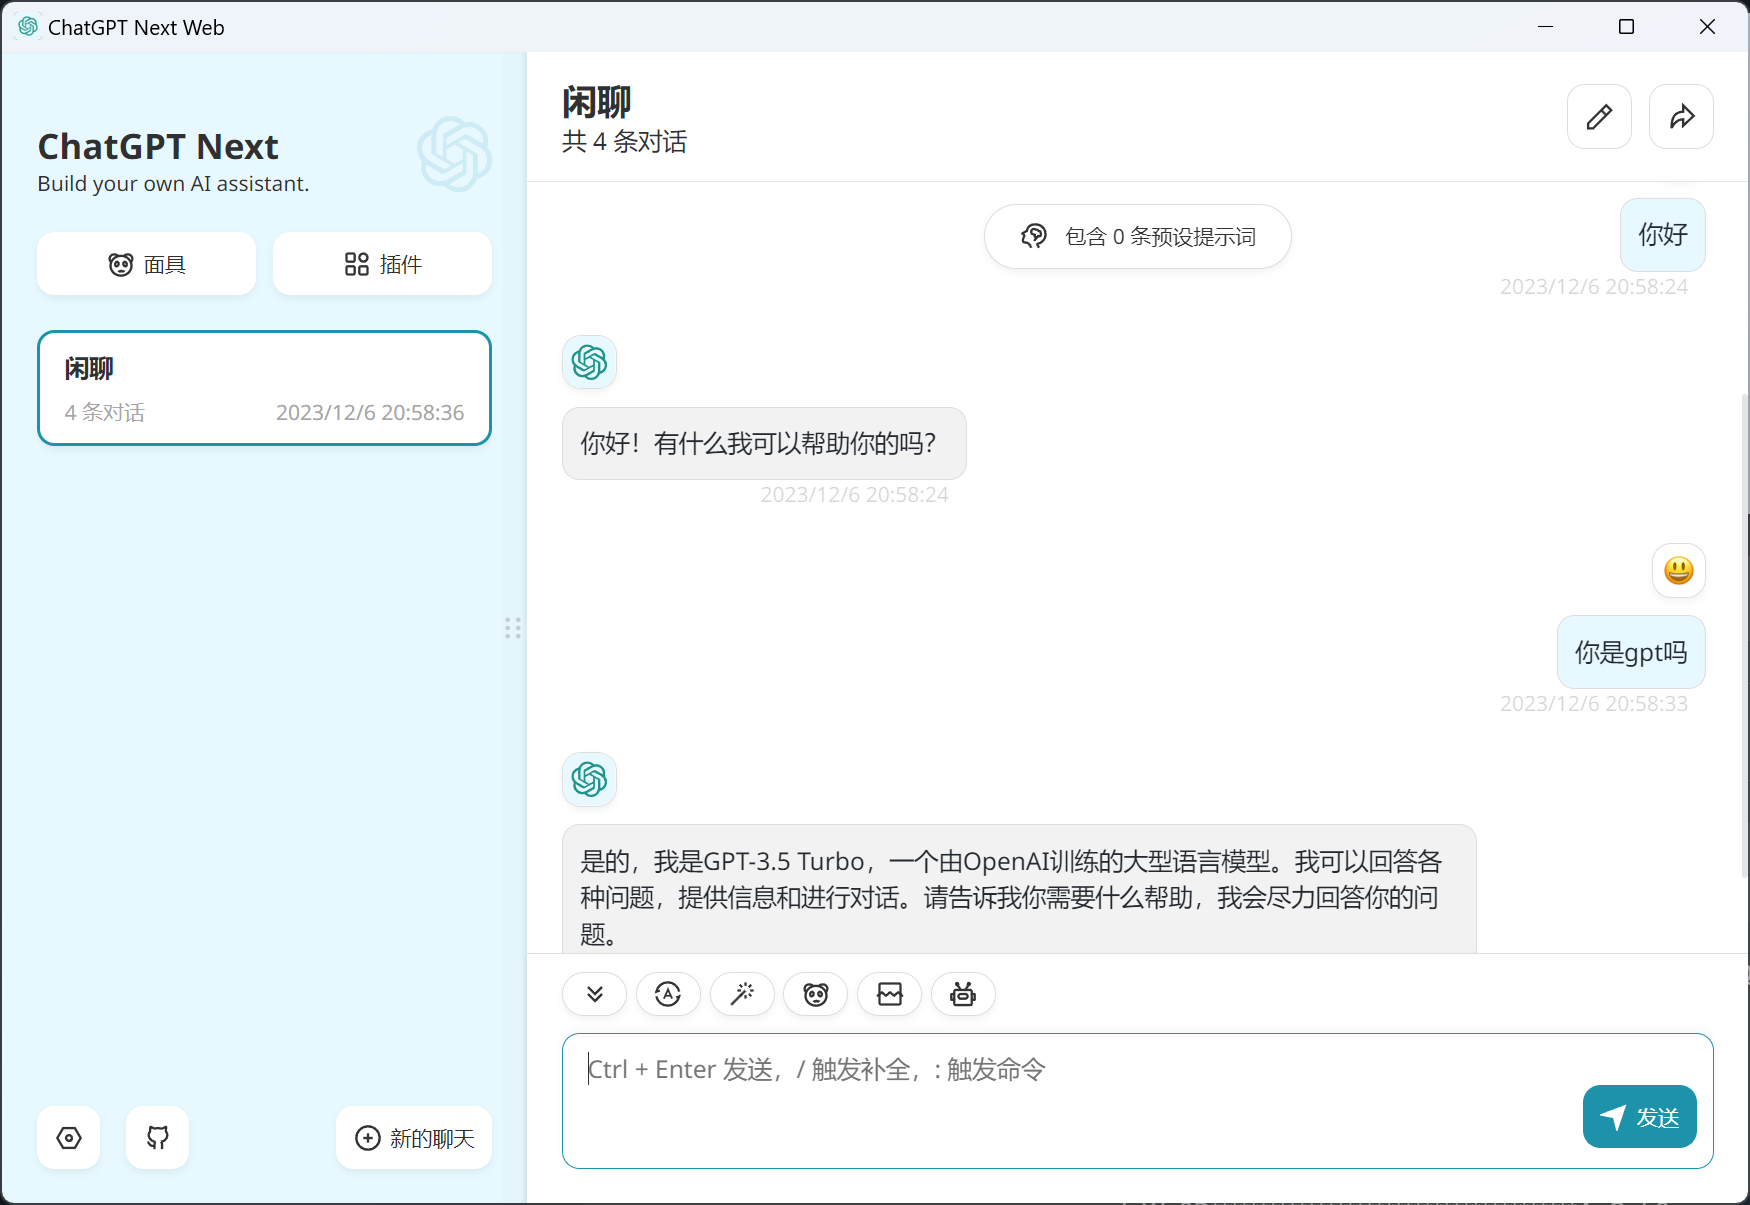Image resolution: width=1750 pixels, height=1205 pixels.
Task: Open settings with the hexagon gear icon
Action: coord(69,1138)
